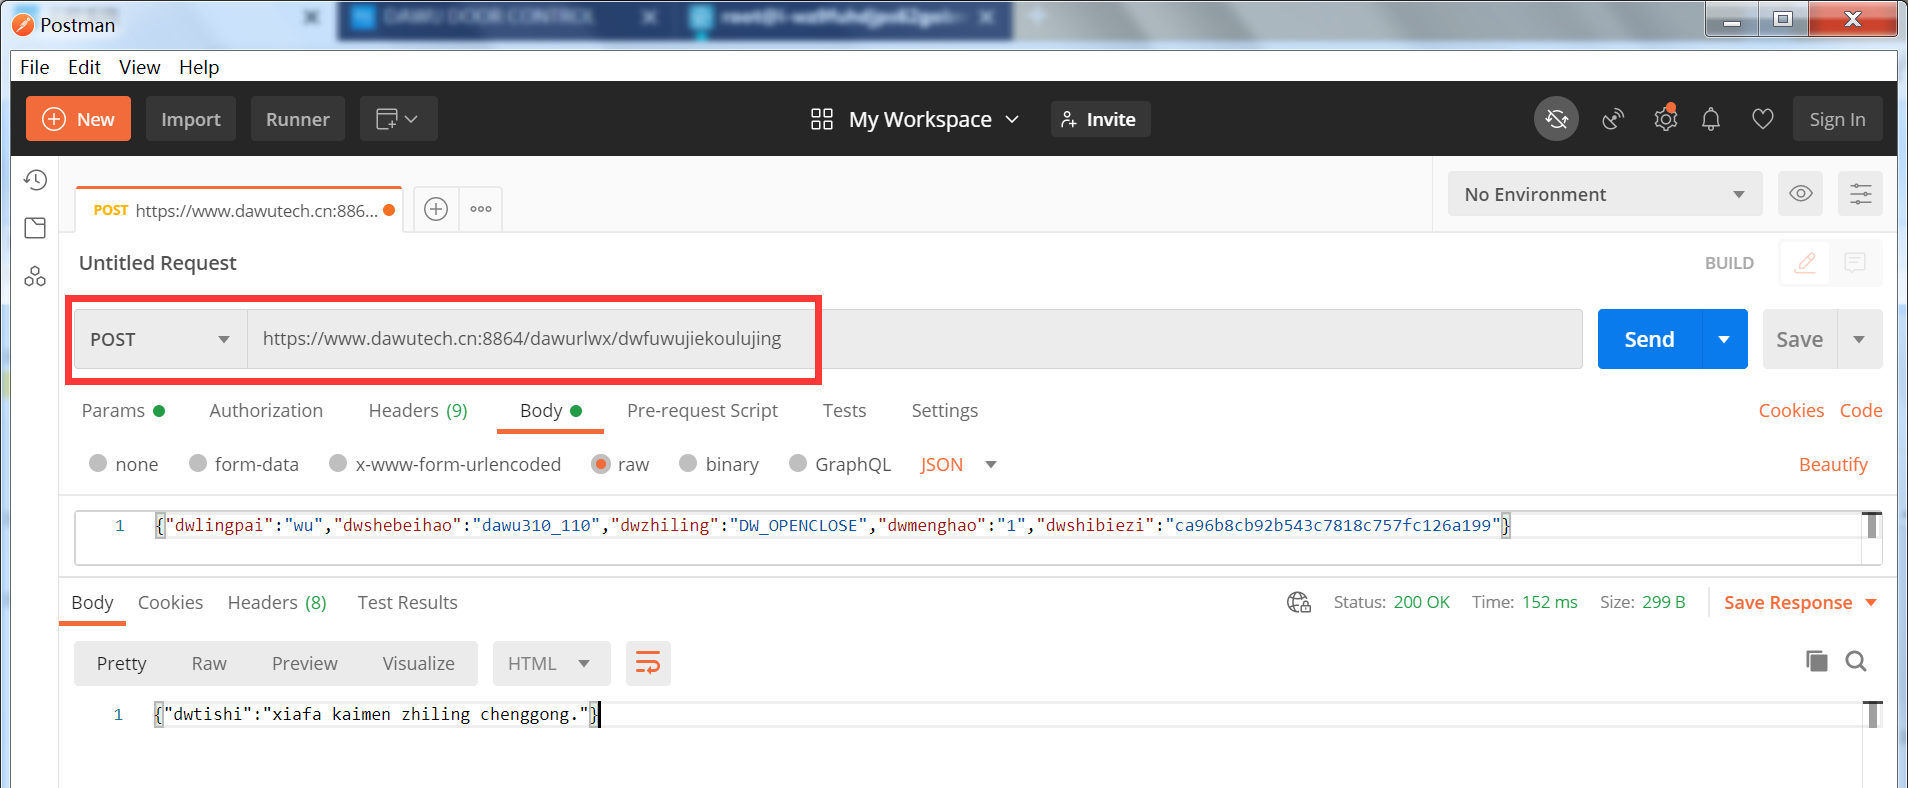Screen dimensions: 1908x788
Task: Open the Collections sidebar icon
Action: point(35,228)
